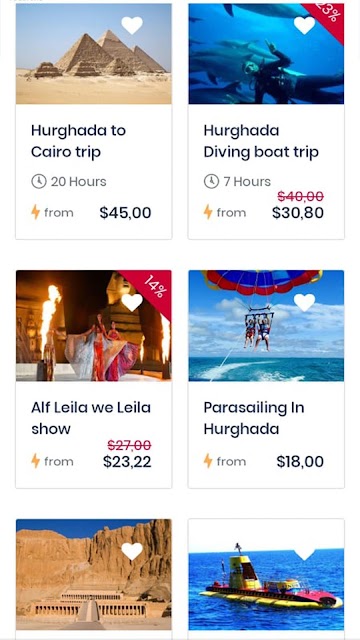Click the $30,80 discounted price
The height and width of the screenshot is (640, 360).
point(298,213)
